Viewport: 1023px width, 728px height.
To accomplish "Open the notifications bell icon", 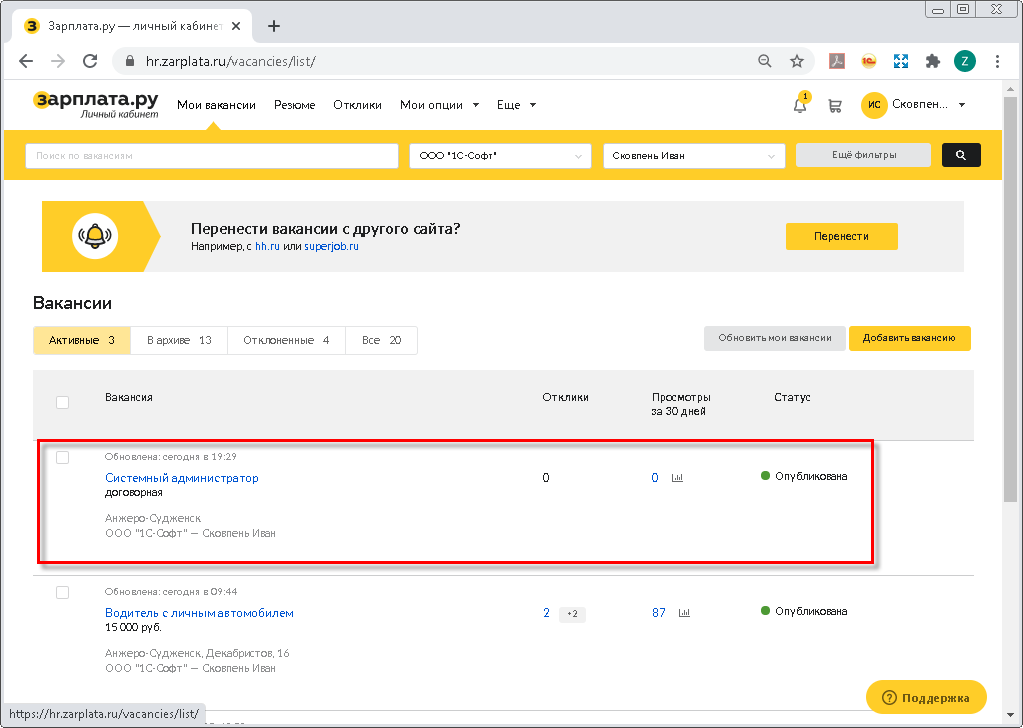I will point(800,105).
